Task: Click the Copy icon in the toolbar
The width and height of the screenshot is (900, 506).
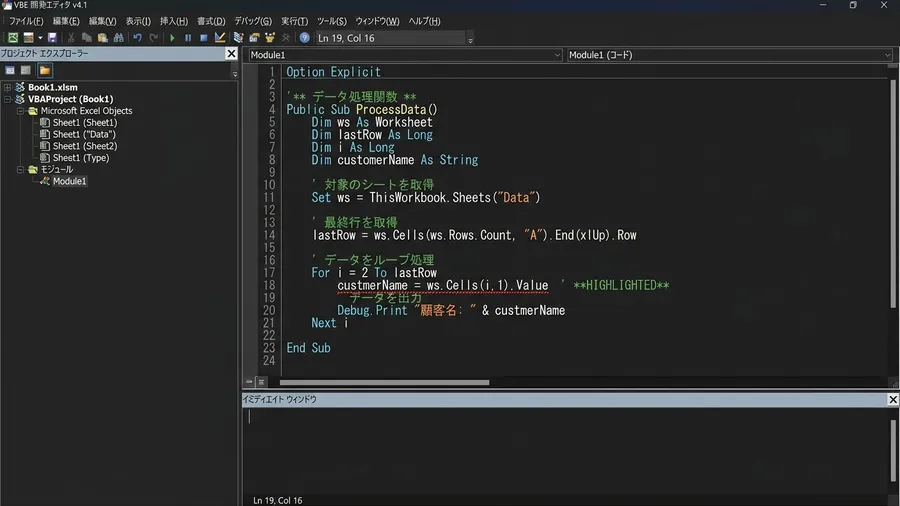Action: click(87, 38)
